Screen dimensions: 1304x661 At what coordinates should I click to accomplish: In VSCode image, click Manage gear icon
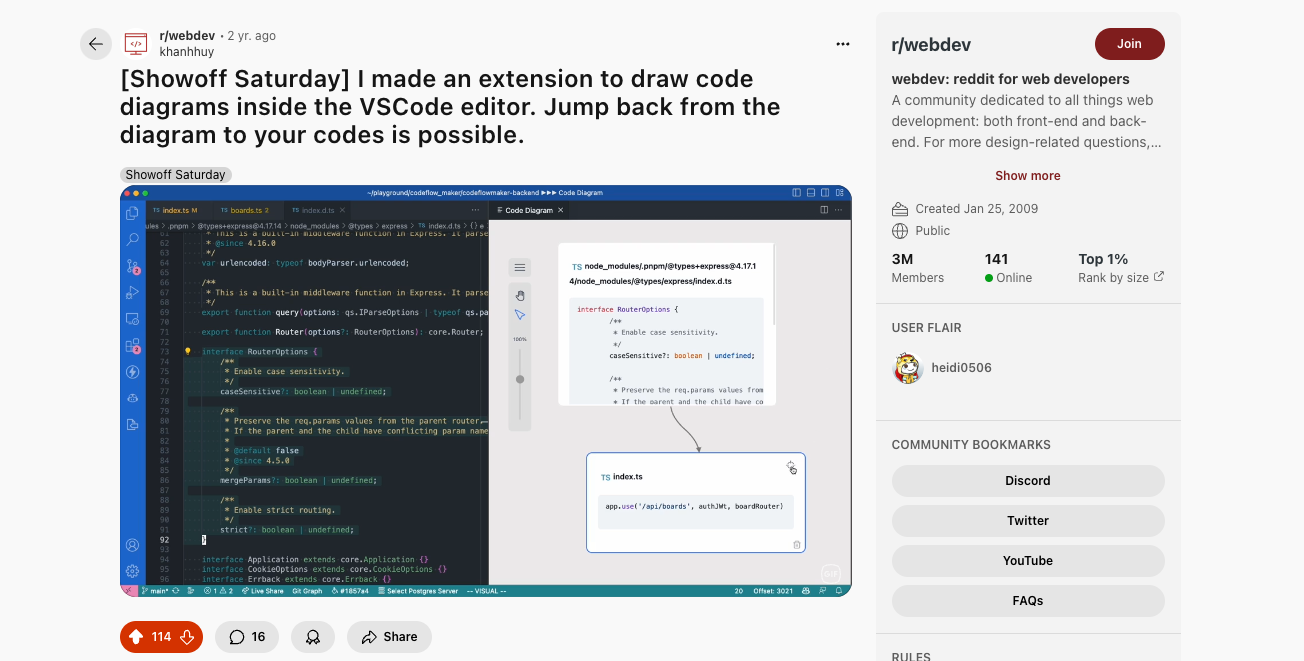(x=132, y=571)
